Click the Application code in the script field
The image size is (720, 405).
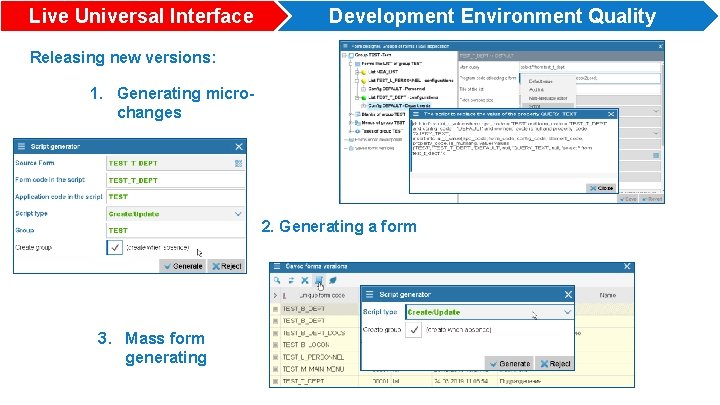tap(175, 197)
